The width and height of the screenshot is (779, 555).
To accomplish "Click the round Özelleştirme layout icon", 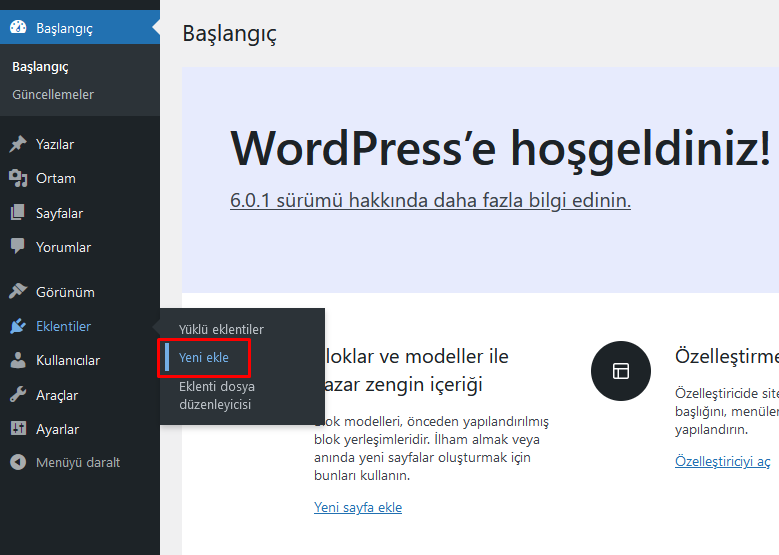I will (x=621, y=371).
